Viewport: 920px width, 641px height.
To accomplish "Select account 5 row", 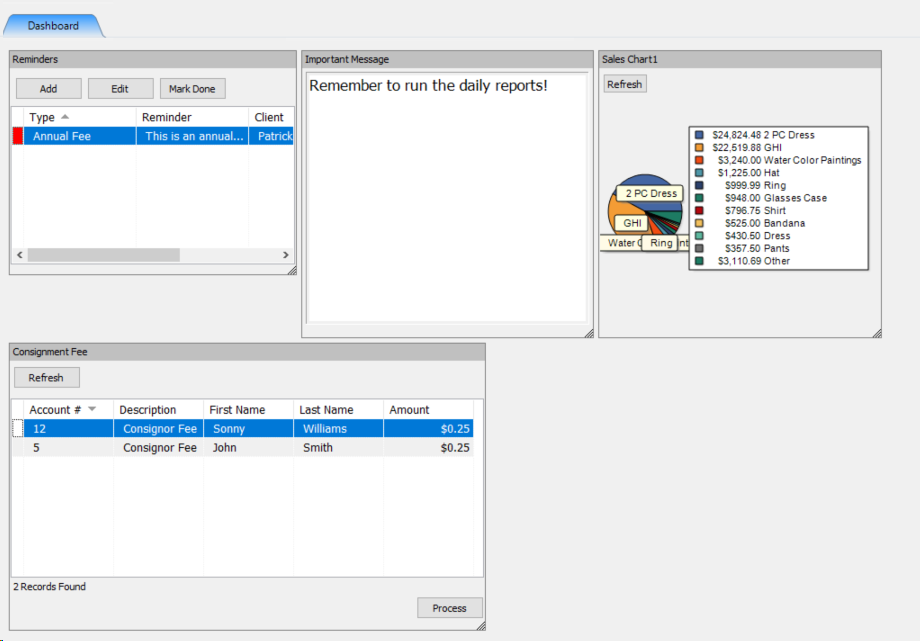I will click(x=243, y=447).
